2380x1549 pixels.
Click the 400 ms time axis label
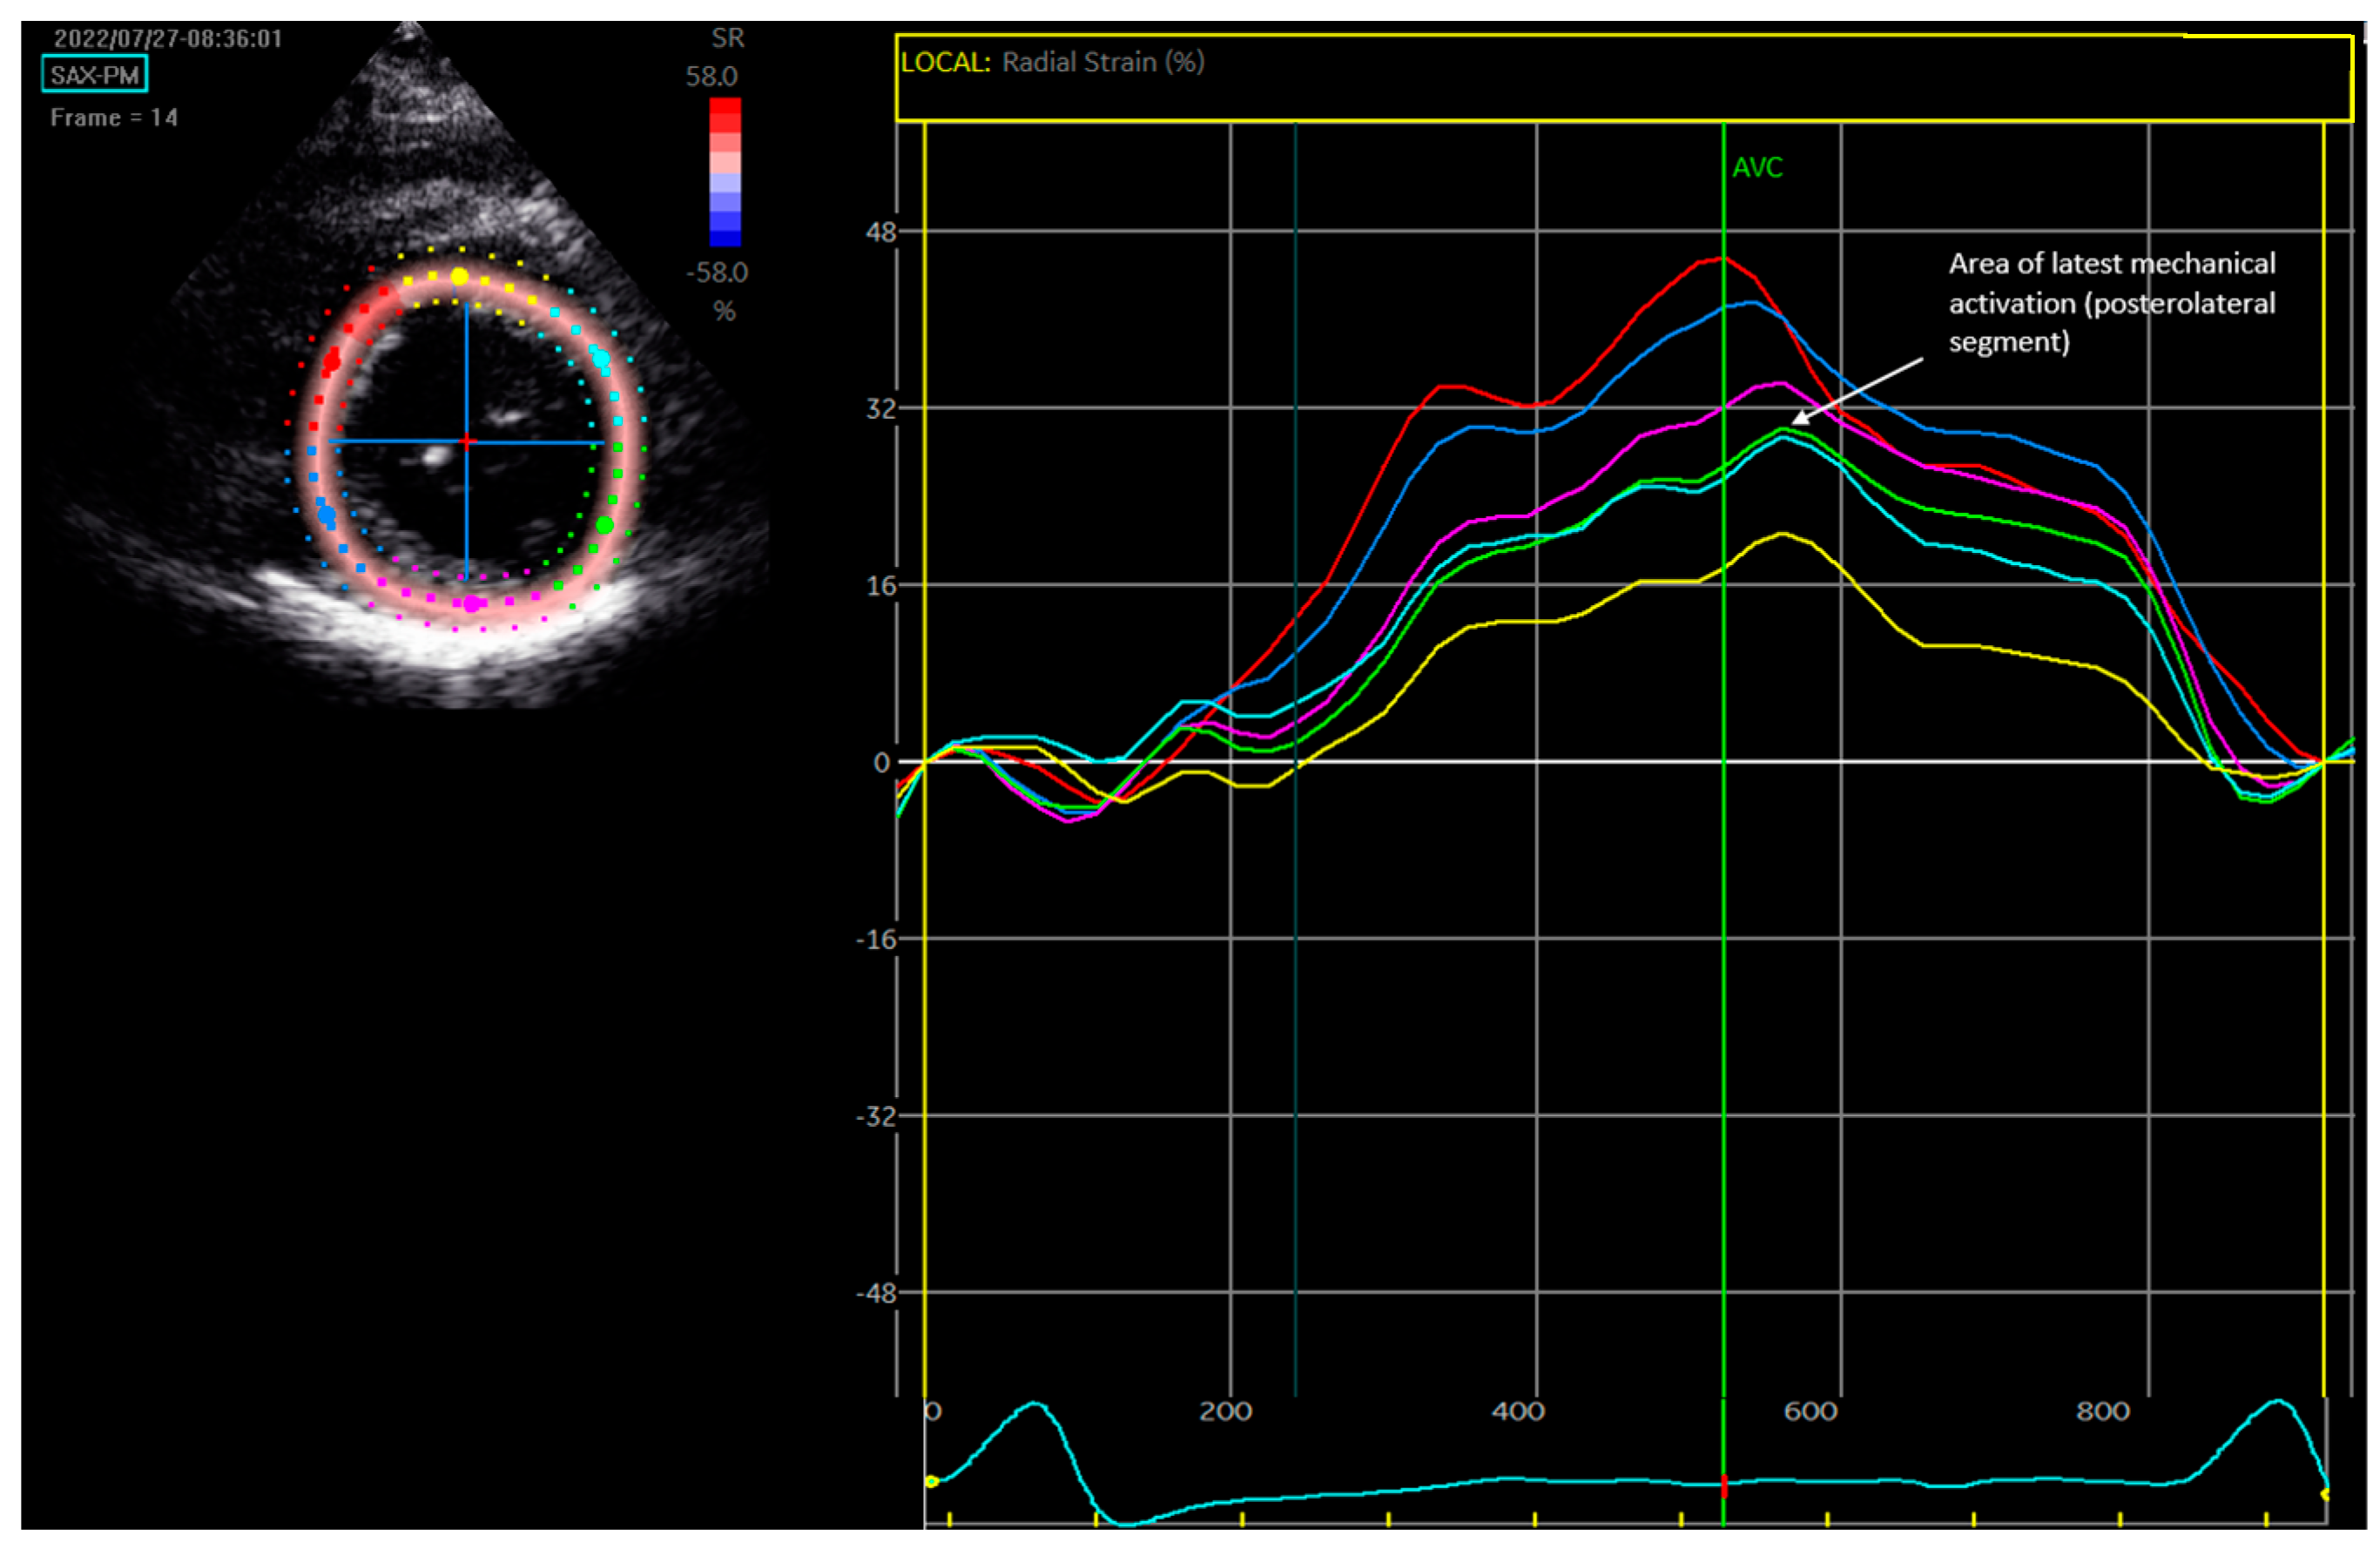coord(1518,1412)
